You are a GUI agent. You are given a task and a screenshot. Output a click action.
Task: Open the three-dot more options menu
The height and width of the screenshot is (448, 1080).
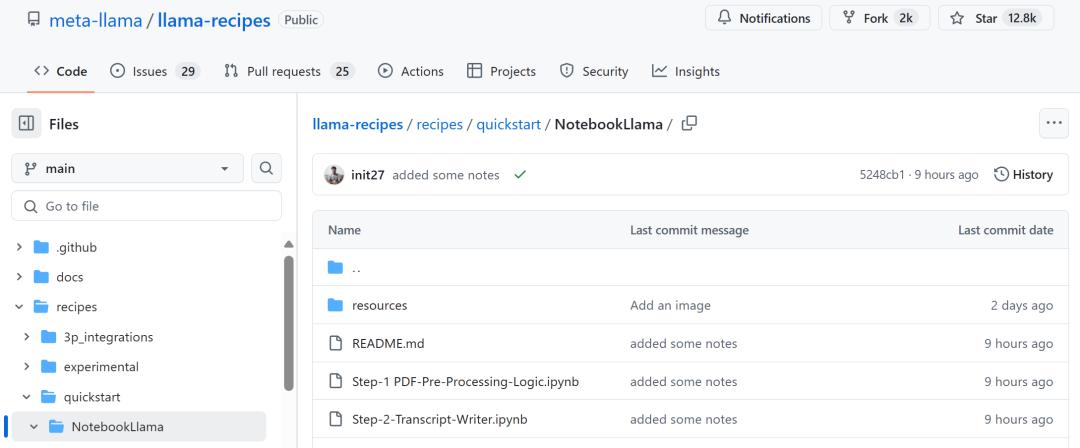tap(1054, 123)
